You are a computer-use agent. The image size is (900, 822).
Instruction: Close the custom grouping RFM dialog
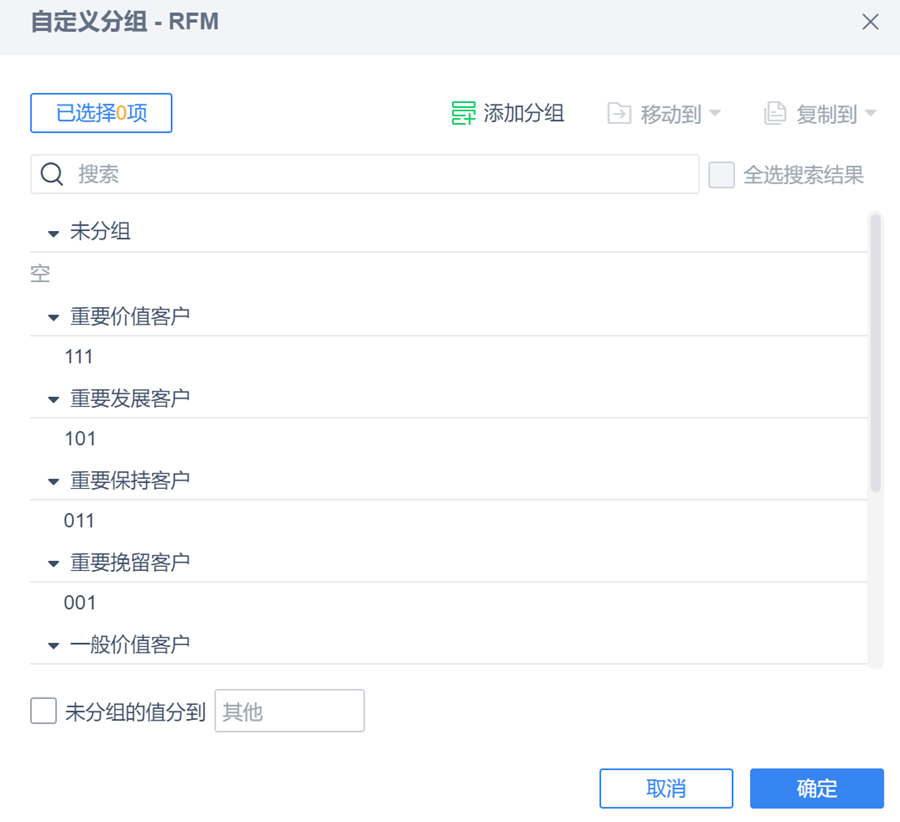click(x=870, y=22)
